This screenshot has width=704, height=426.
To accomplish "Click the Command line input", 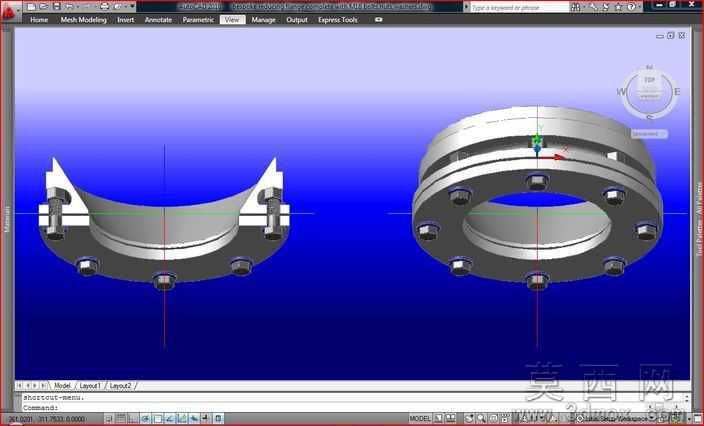I will click(350, 408).
